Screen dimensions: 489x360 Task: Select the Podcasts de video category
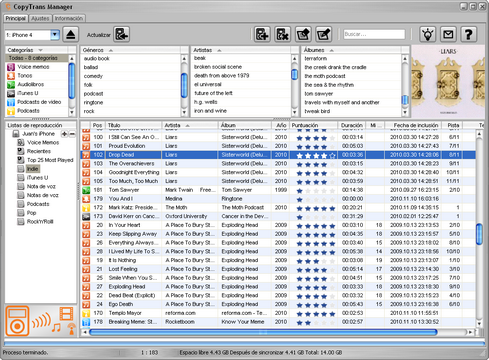[39, 102]
